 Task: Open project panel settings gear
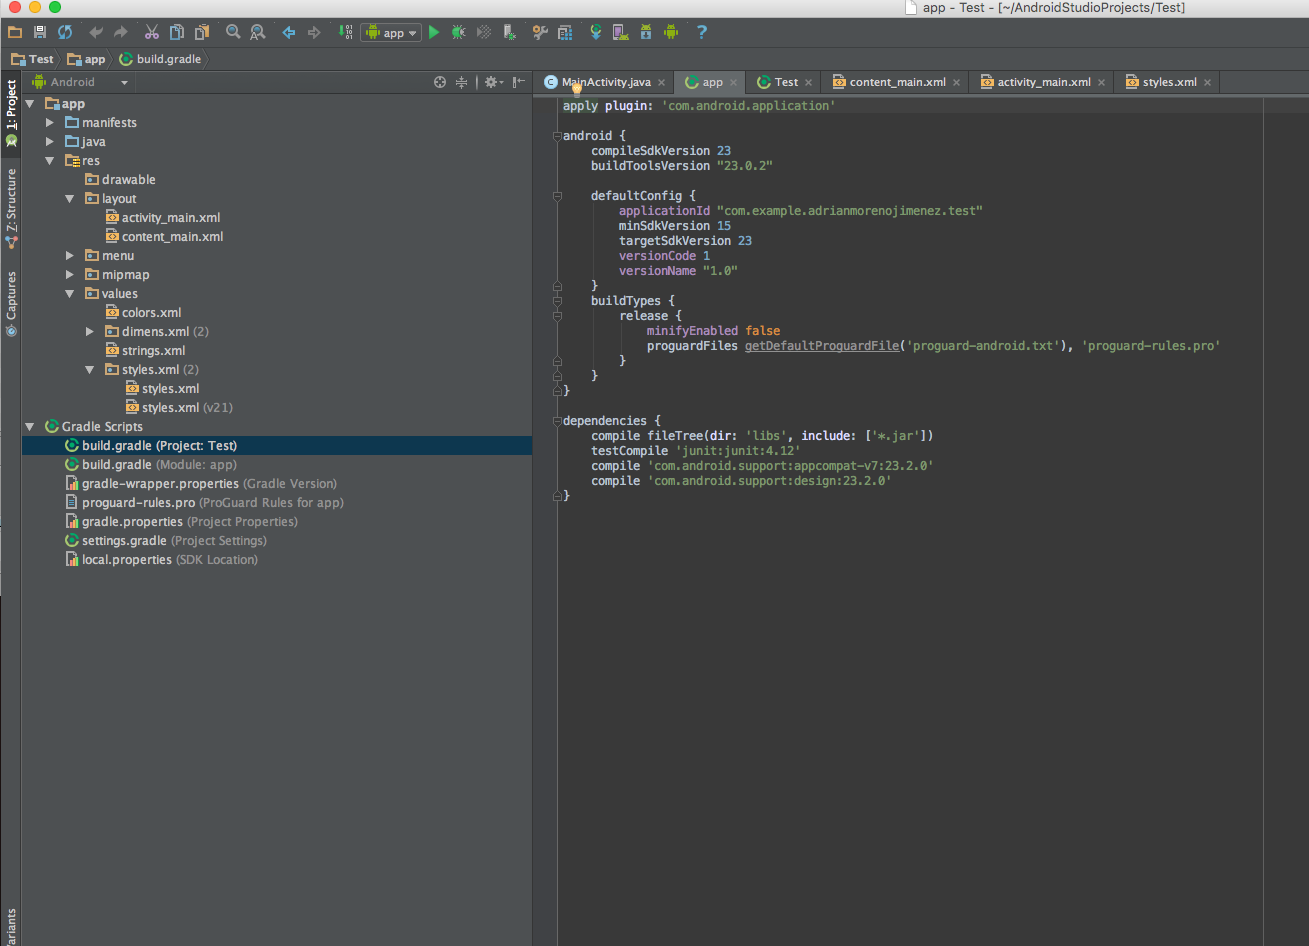pyautogui.click(x=493, y=82)
